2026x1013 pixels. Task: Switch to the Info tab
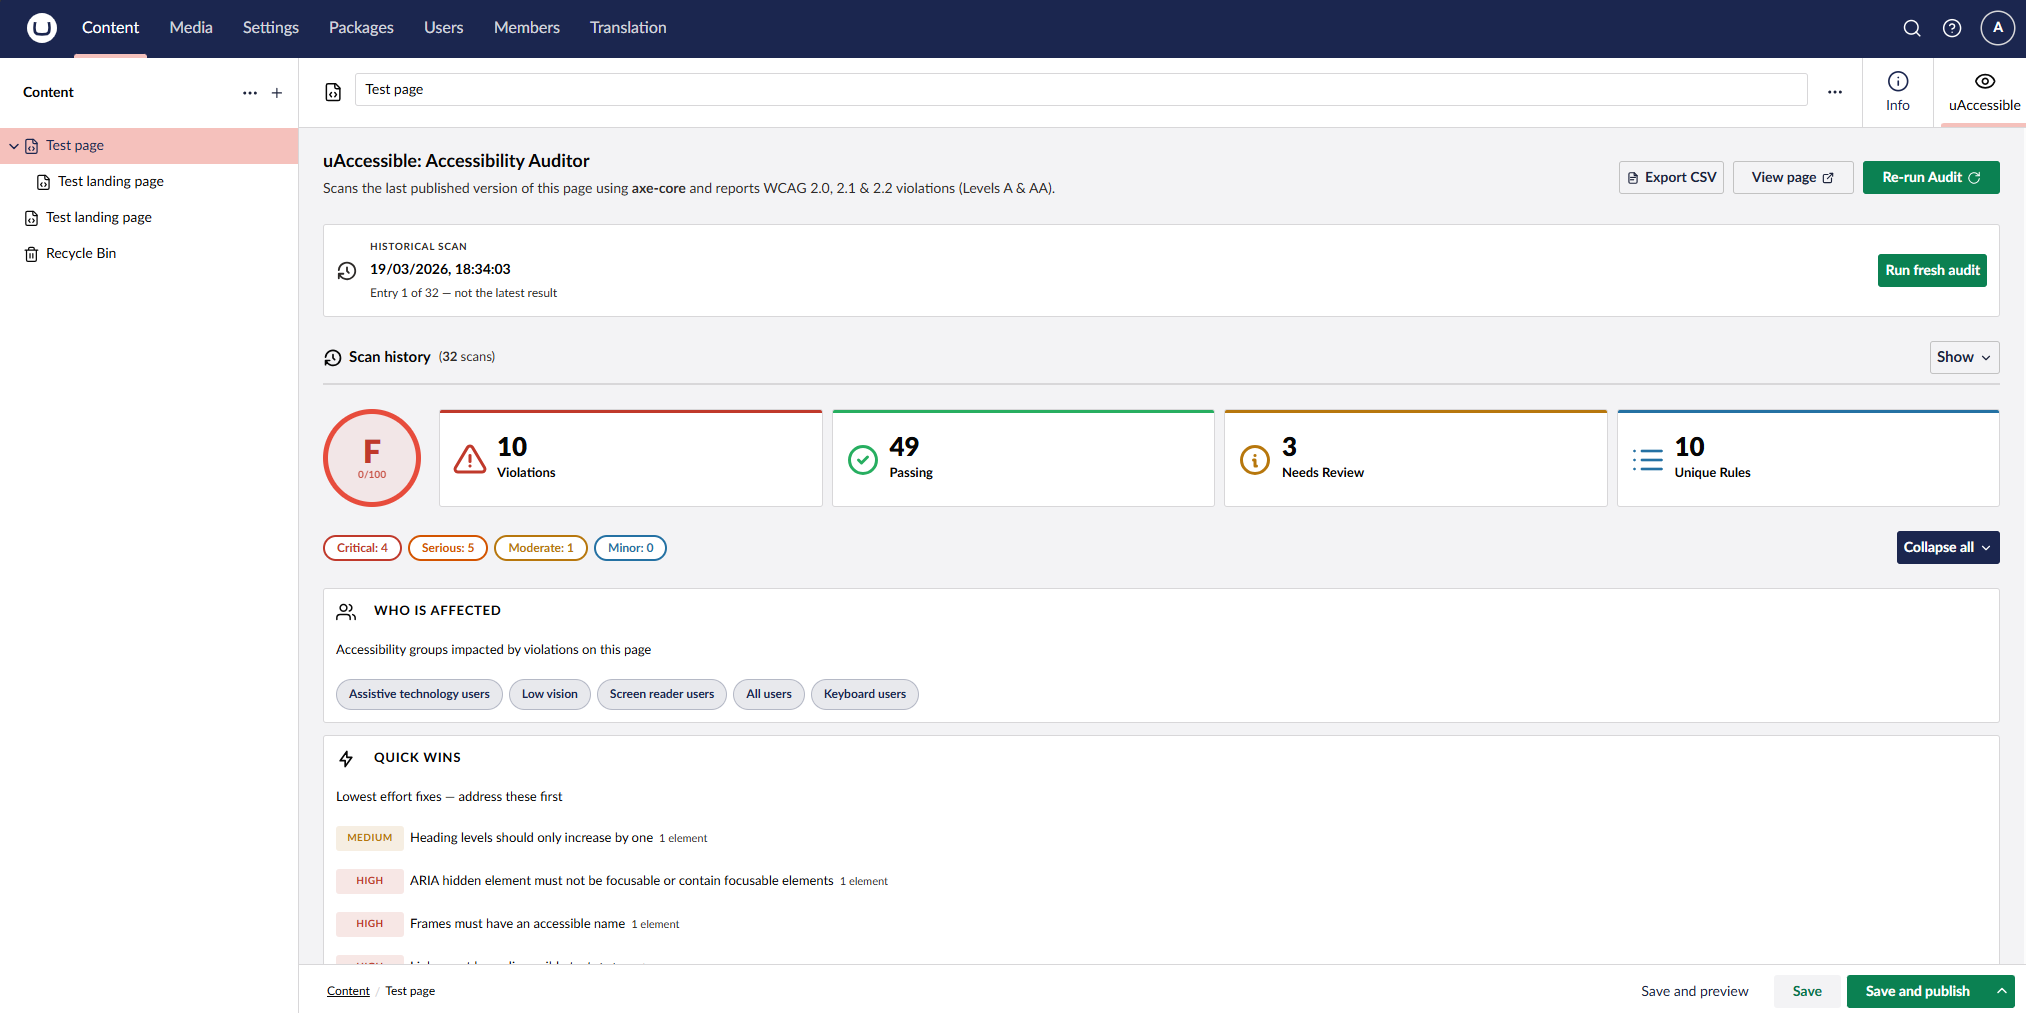[1897, 91]
